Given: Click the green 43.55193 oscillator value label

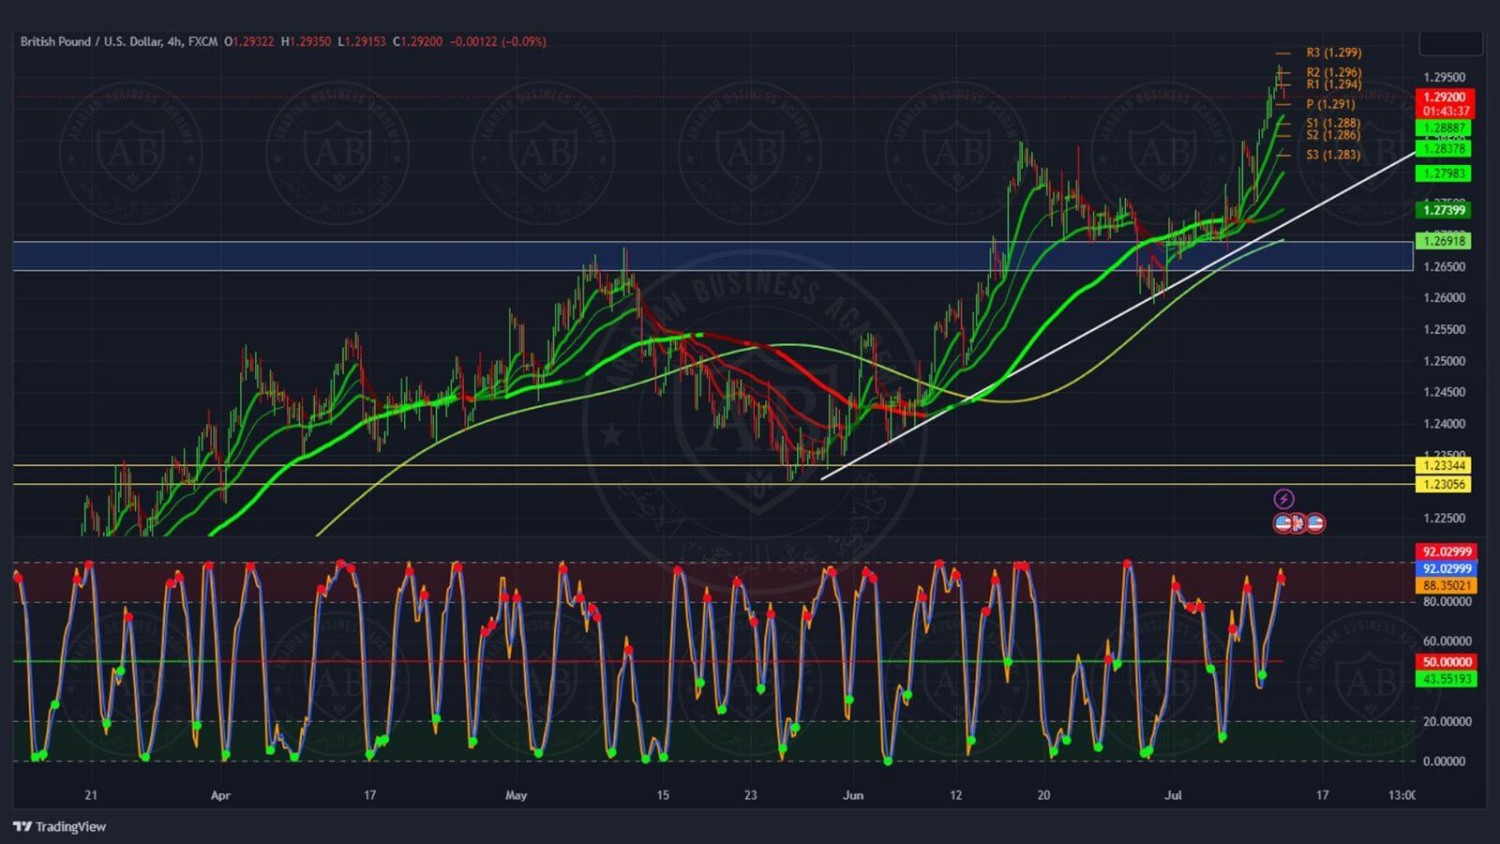Looking at the screenshot, I should 1446,679.
